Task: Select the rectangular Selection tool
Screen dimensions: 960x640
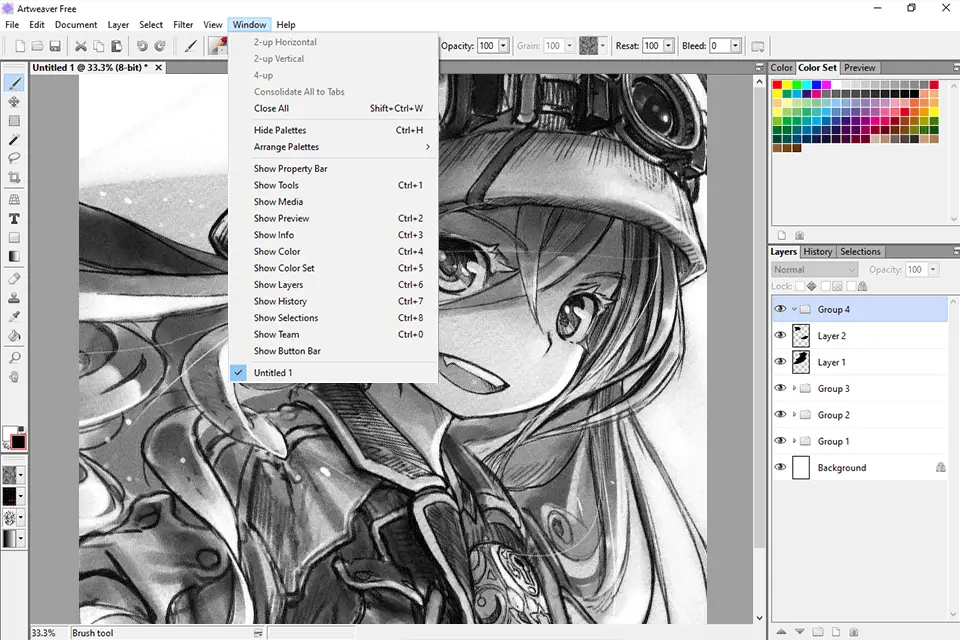Action: [x=14, y=121]
